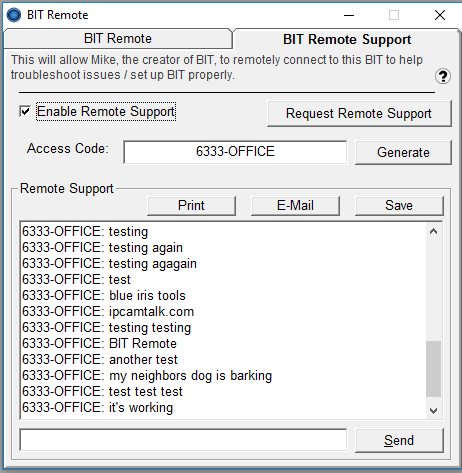Generate a new access code
This screenshot has height=473, width=462.
[403, 152]
